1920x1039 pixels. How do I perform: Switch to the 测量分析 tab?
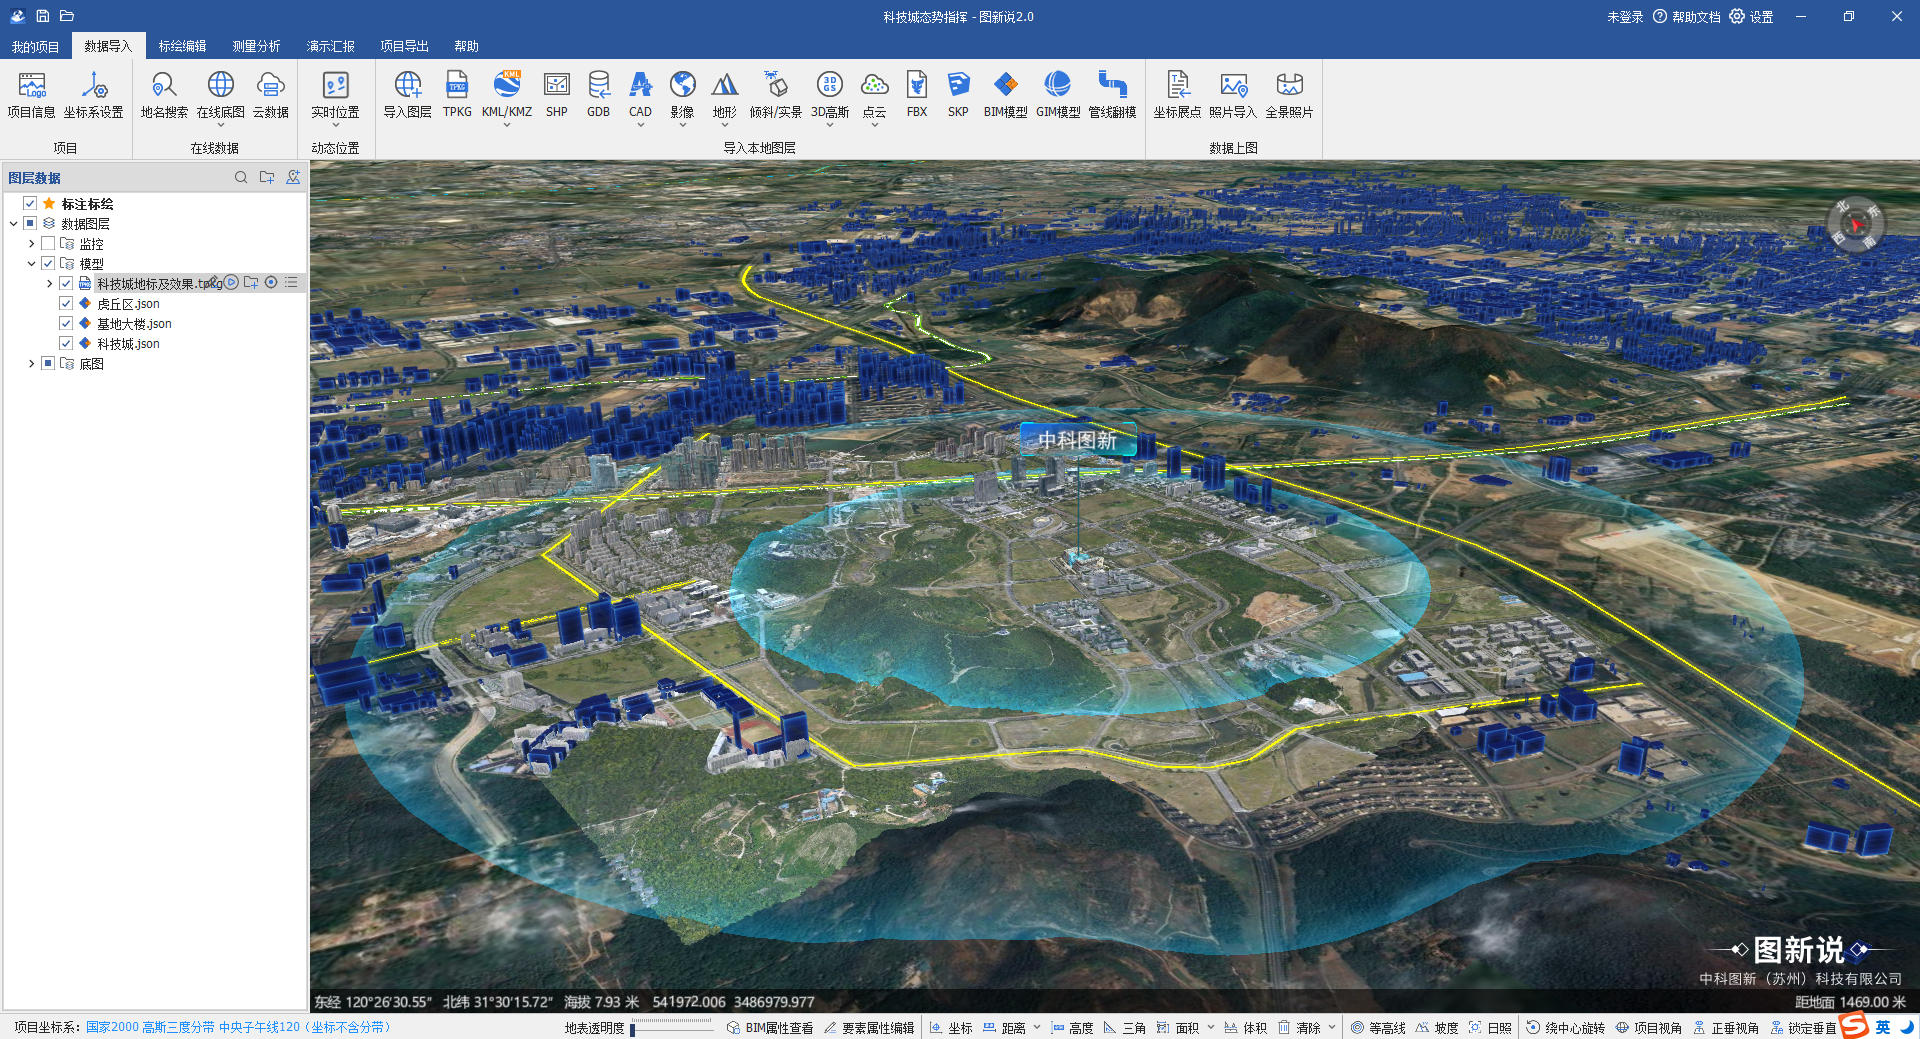point(256,46)
